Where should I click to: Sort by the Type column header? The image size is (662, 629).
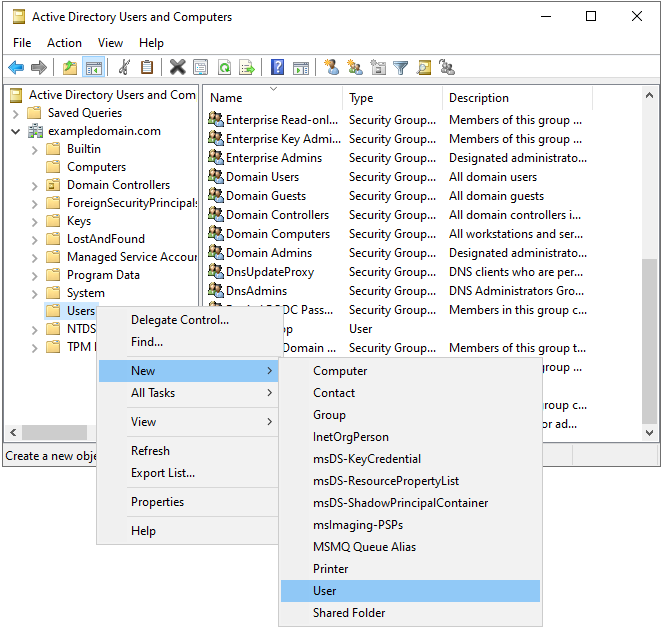click(x=392, y=98)
